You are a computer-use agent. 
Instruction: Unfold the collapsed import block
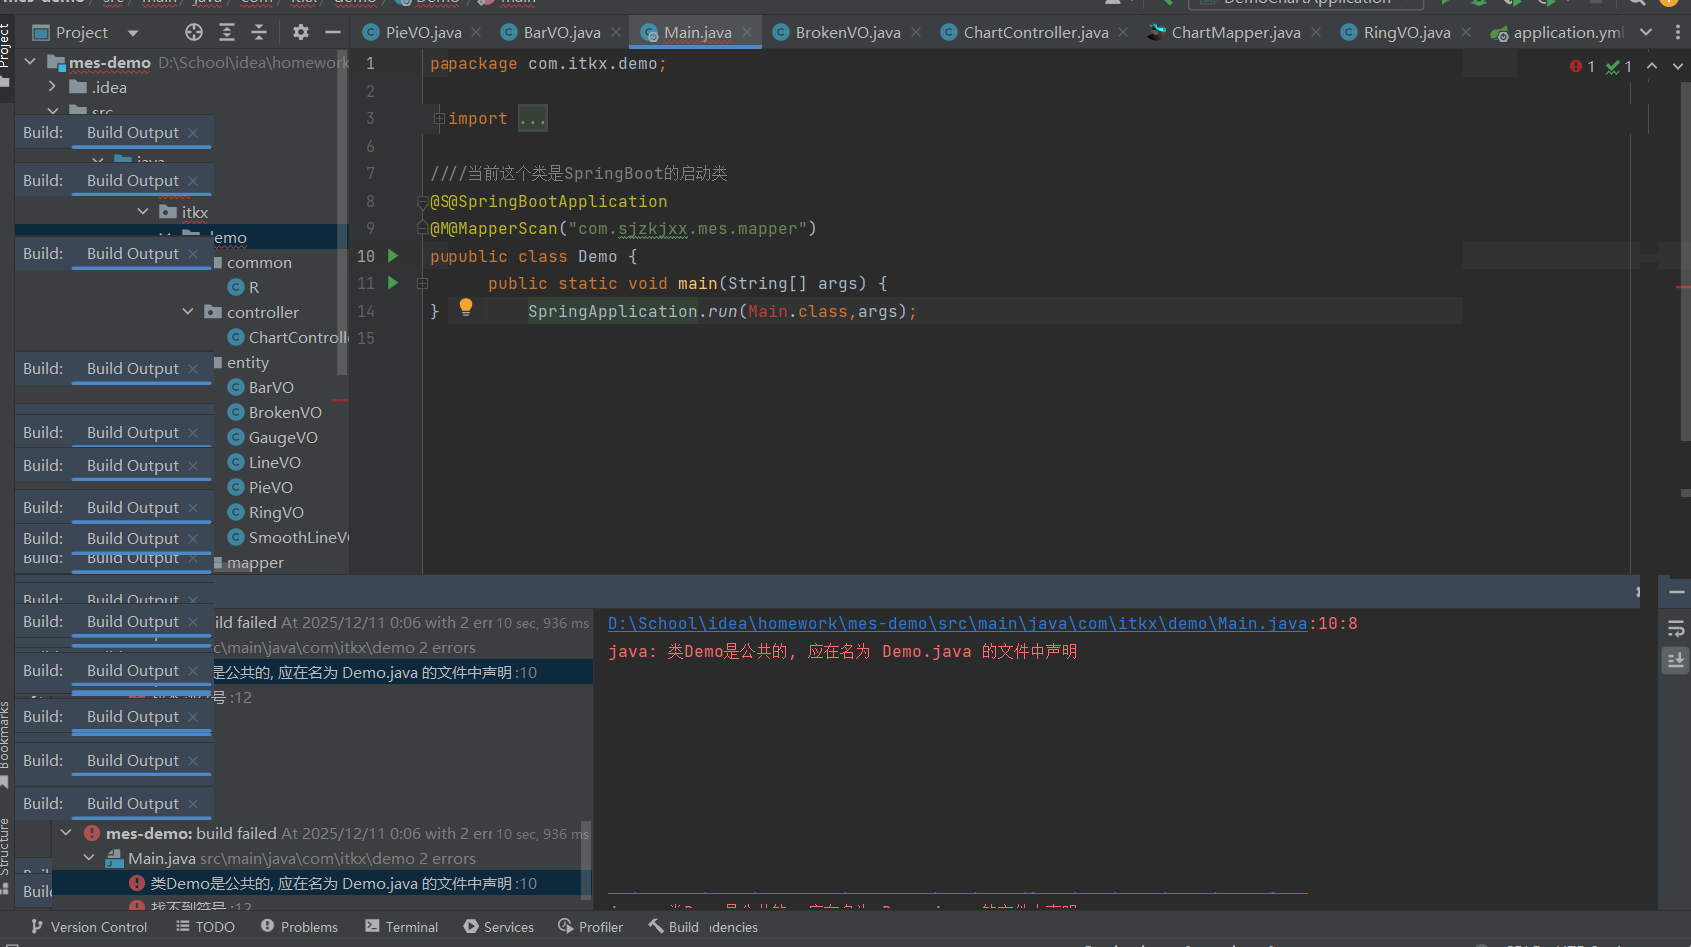[x=439, y=119]
